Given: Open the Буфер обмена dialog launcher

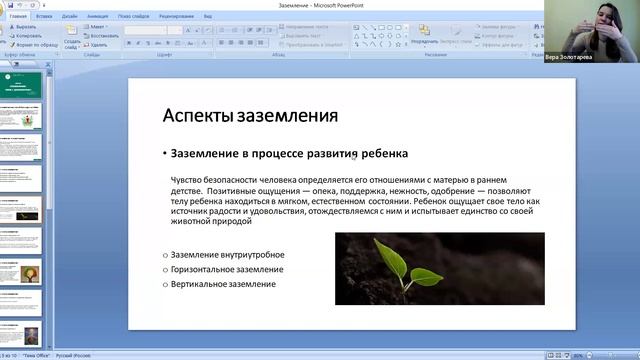Looking at the screenshot, I should coord(57,54).
